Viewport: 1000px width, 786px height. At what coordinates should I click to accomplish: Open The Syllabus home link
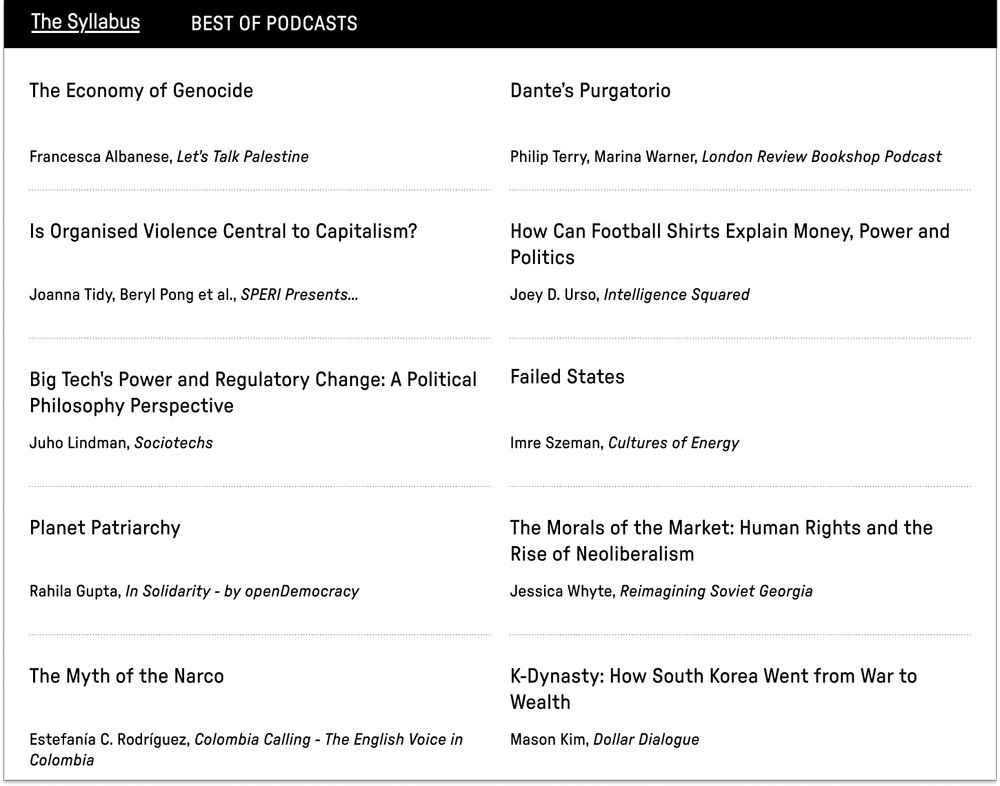coord(85,22)
